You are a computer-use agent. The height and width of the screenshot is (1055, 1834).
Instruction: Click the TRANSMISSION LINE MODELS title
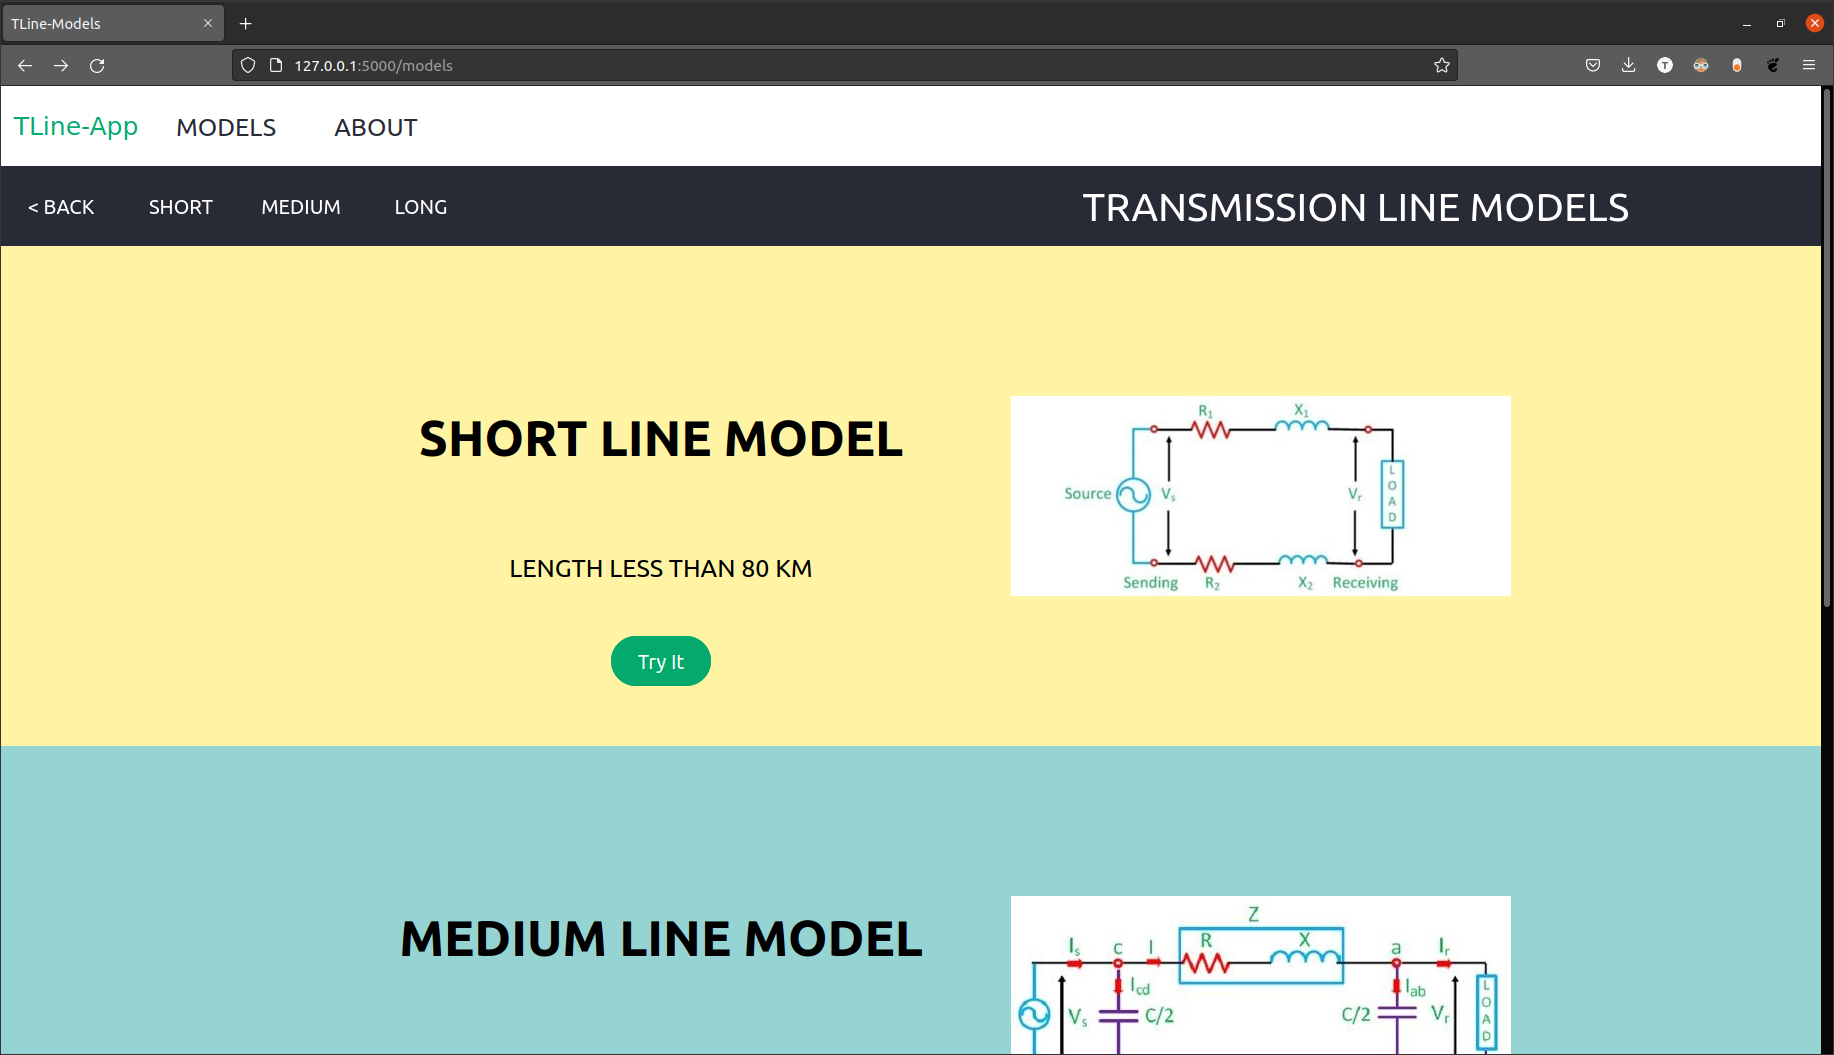[1355, 208]
